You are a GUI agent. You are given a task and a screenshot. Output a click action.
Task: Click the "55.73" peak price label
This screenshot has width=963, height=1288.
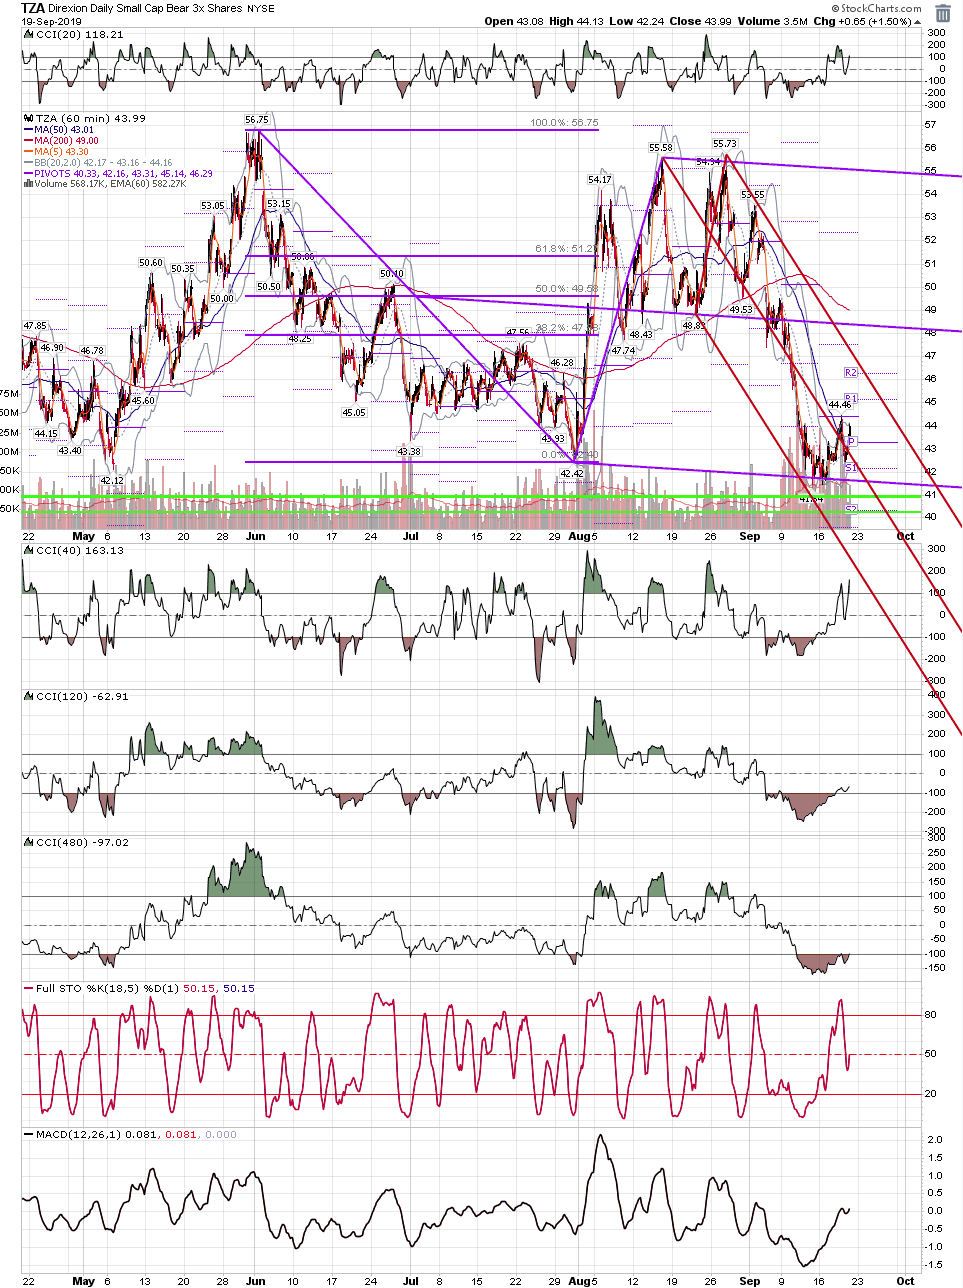pos(724,144)
